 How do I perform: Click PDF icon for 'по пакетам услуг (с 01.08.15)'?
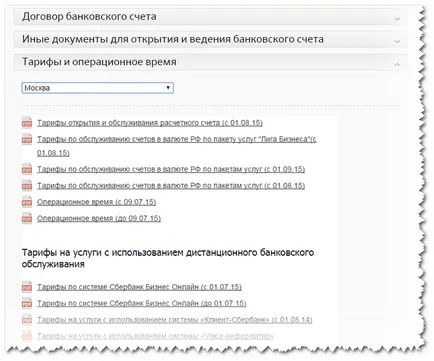click(27, 185)
